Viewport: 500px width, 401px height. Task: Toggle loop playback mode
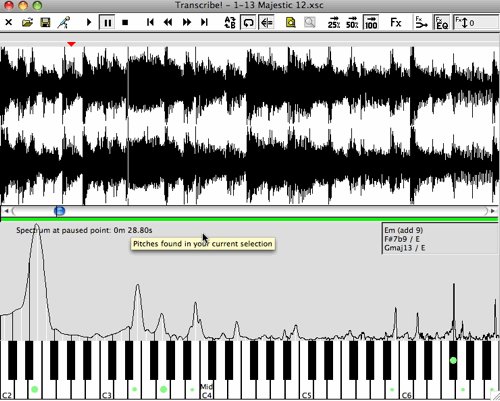[x=248, y=23]
